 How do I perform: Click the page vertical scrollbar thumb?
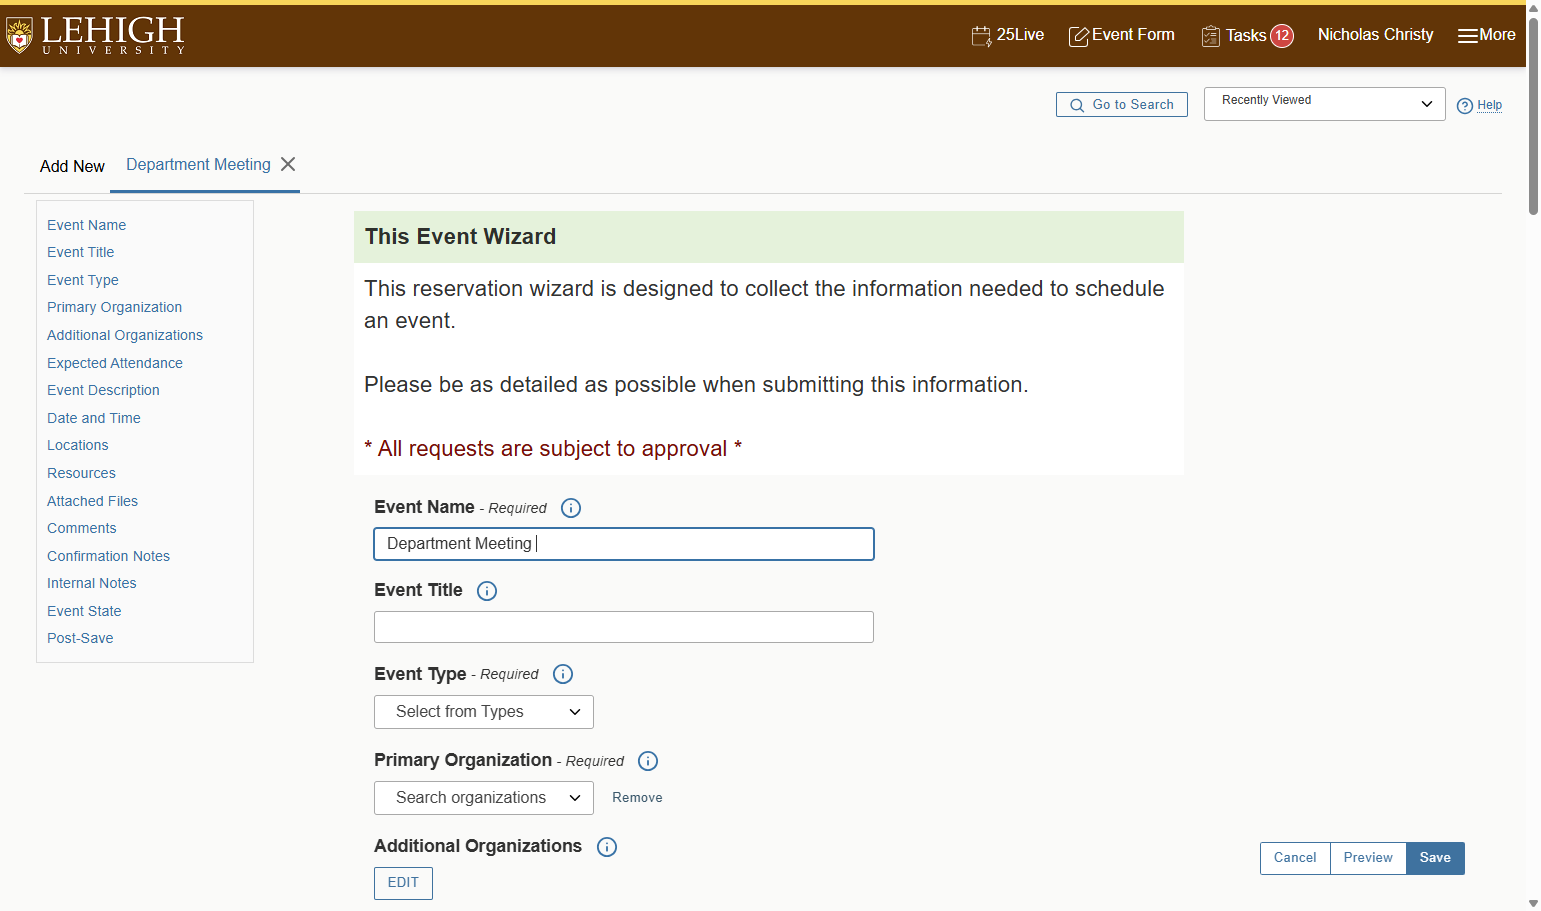[x=1533, y=115]
